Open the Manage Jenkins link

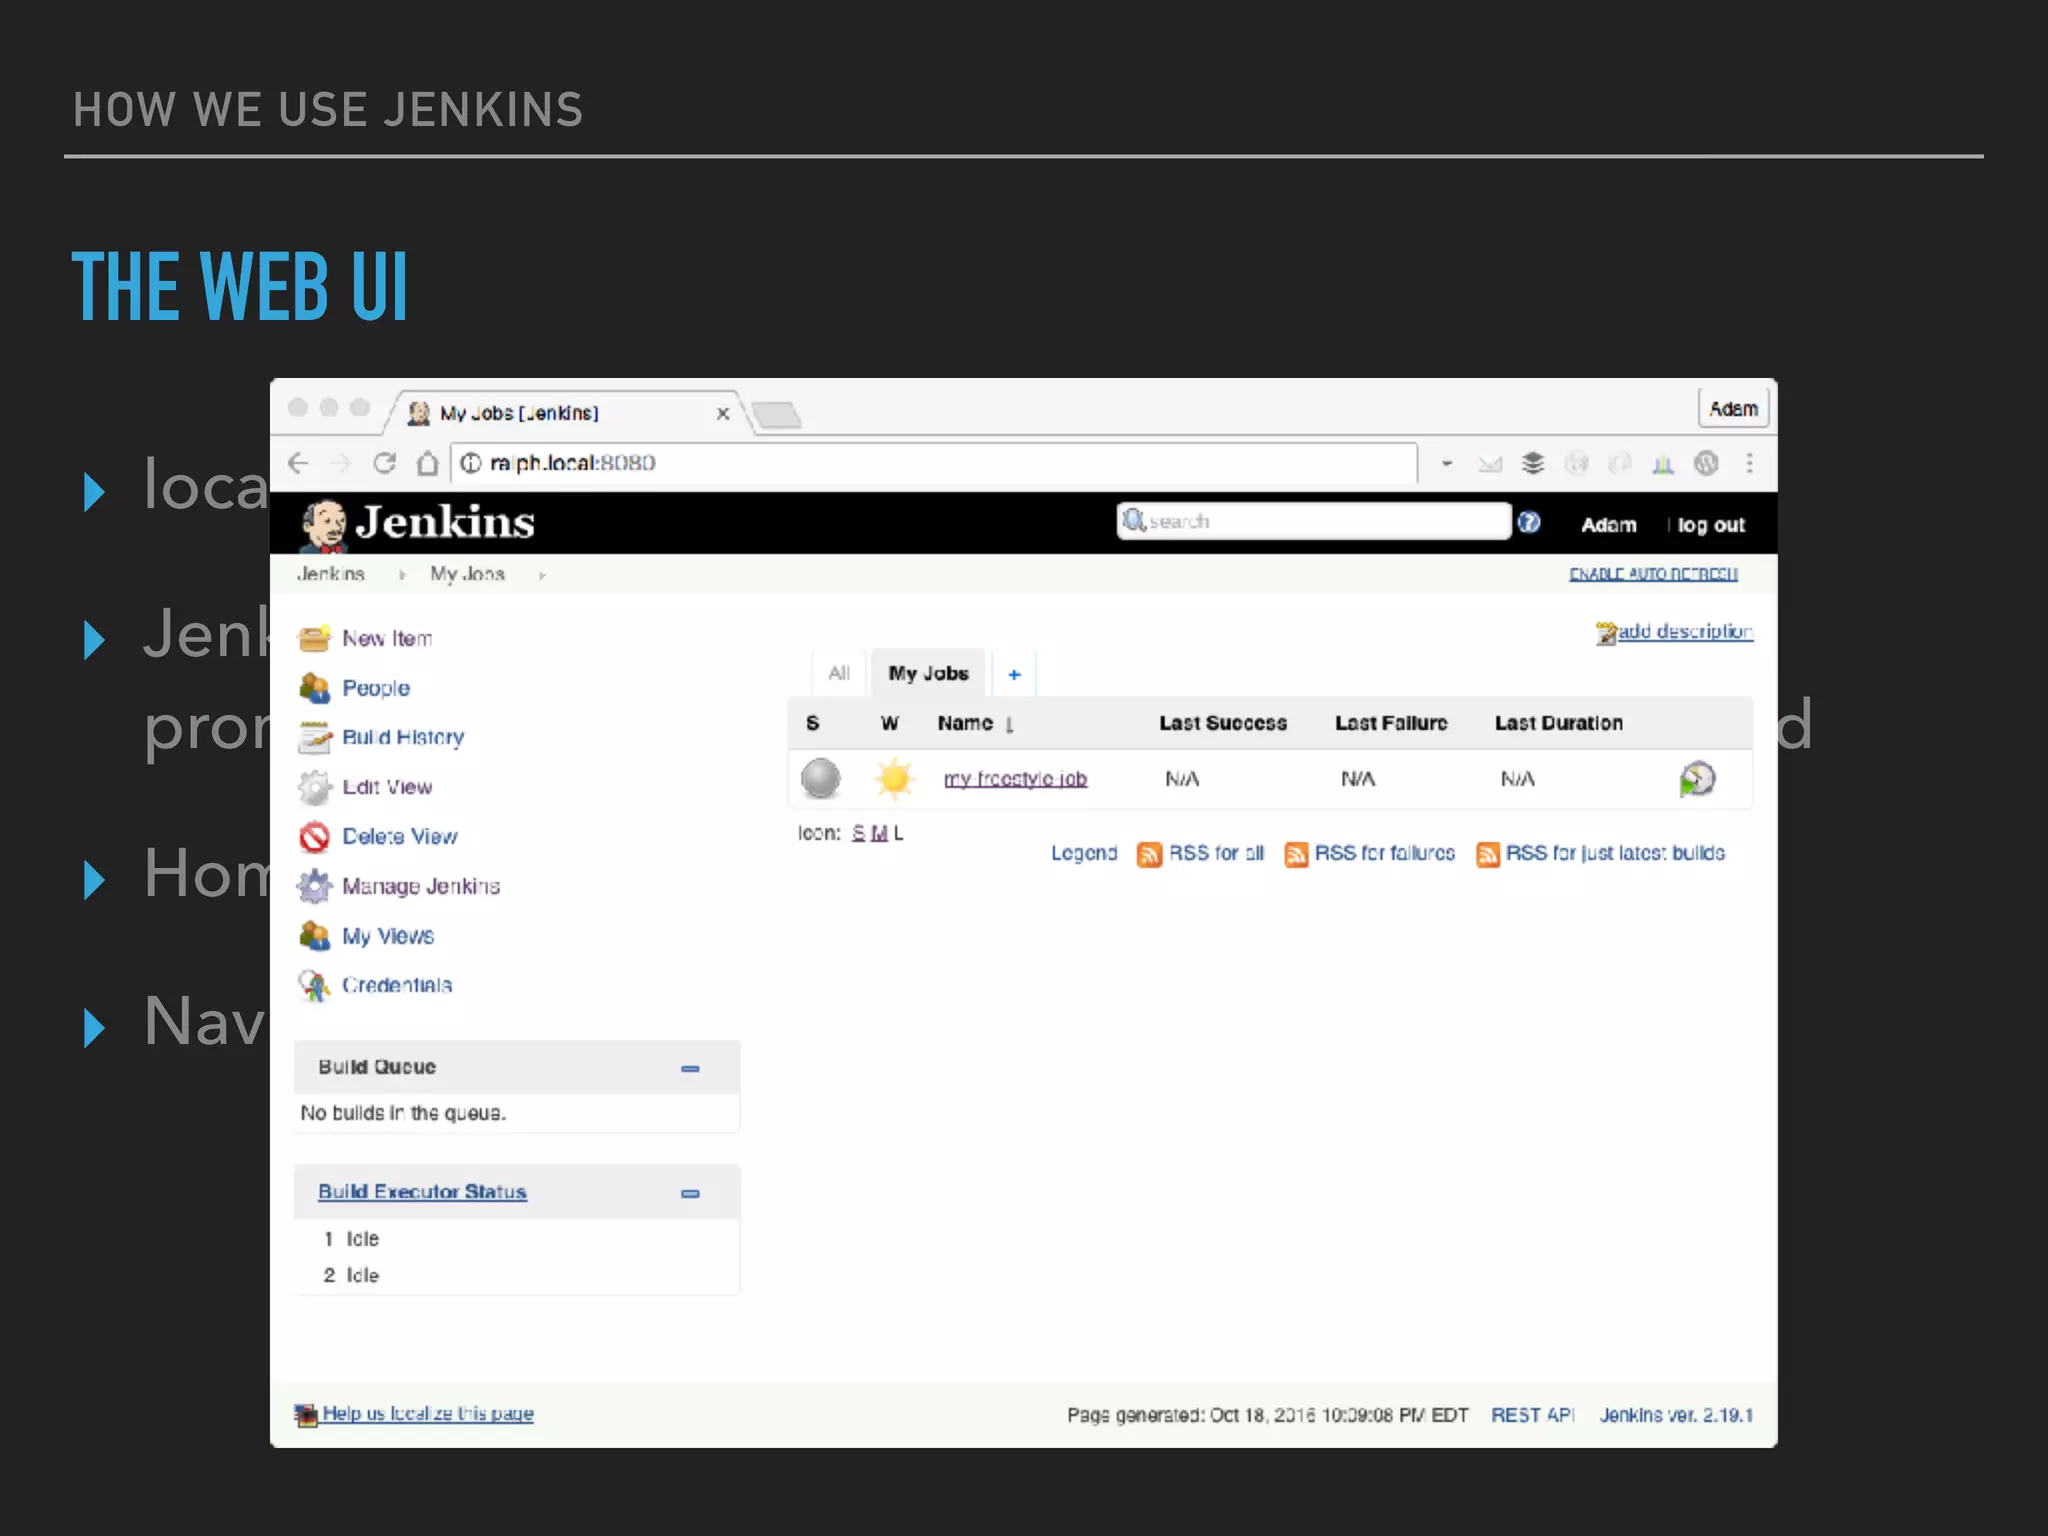tap(421, 886)
